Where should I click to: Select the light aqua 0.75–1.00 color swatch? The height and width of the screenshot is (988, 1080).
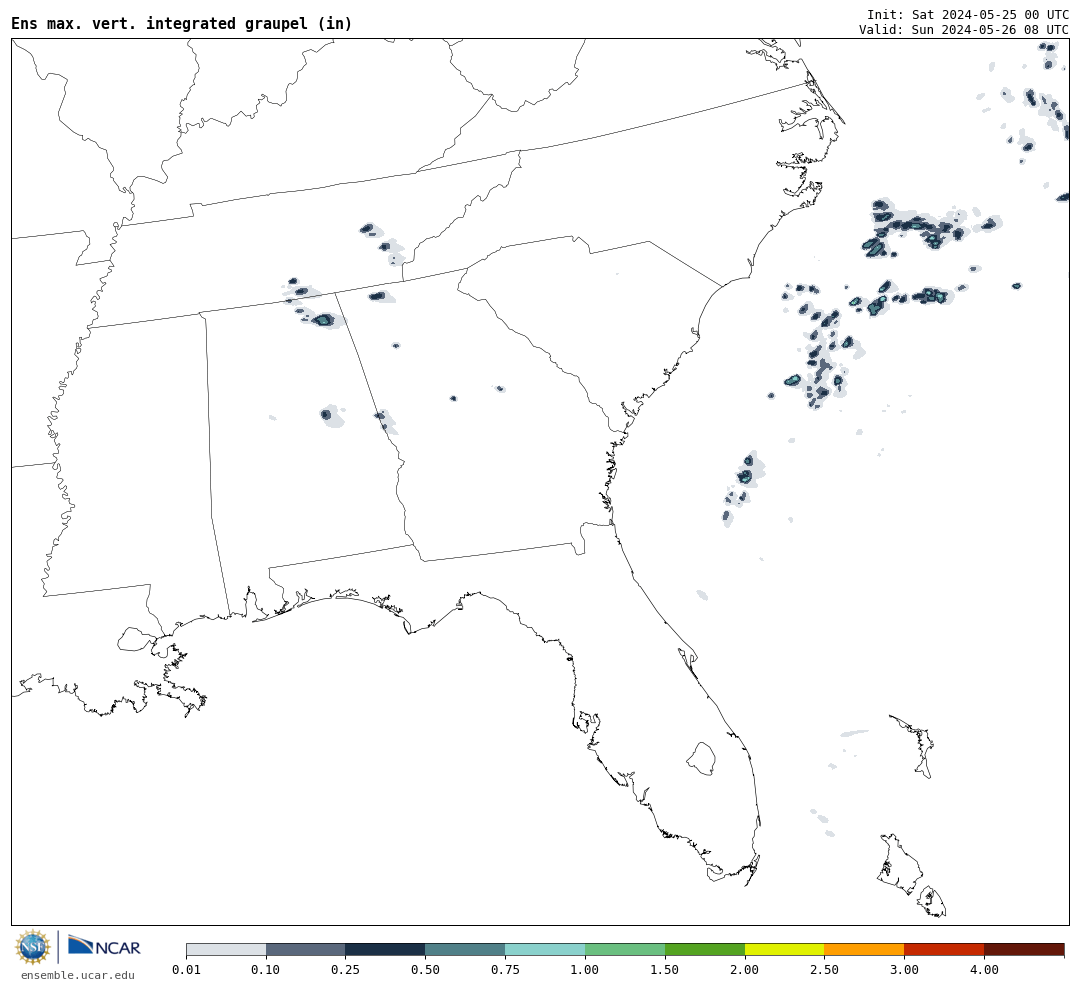545,950
